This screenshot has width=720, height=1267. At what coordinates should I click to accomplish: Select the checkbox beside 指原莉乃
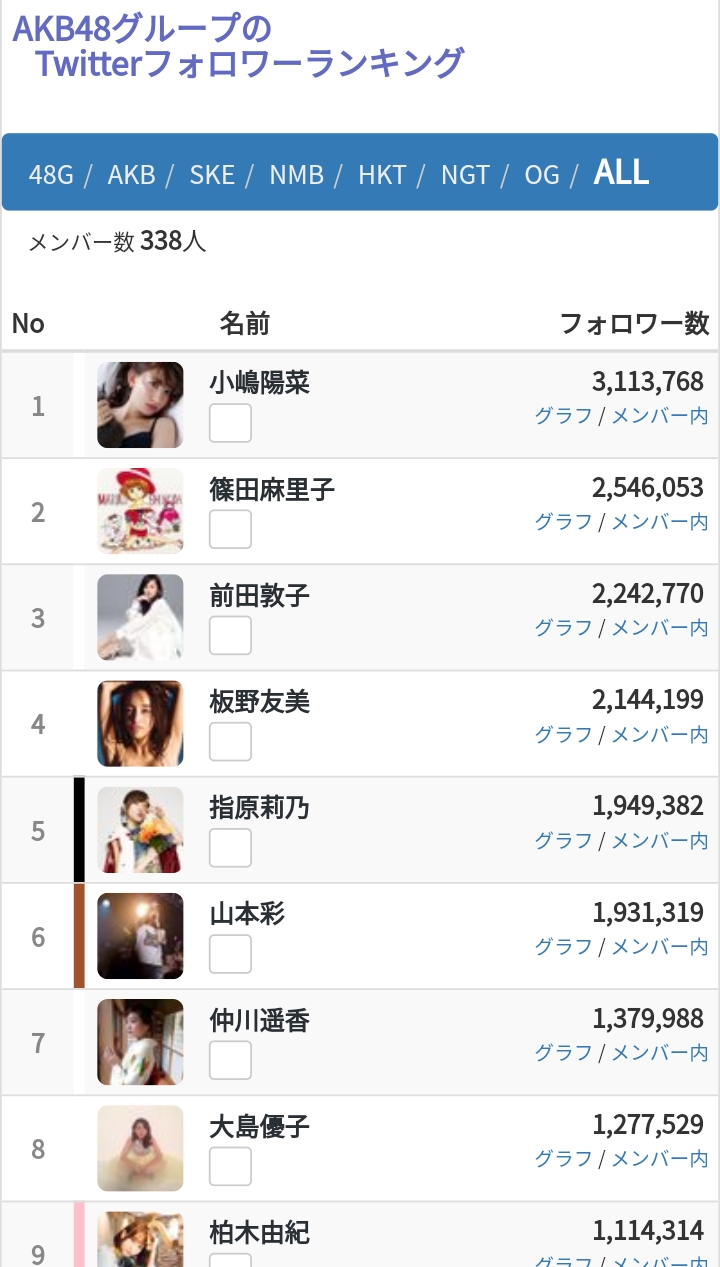pyautogui.click(x=230, y=848)
